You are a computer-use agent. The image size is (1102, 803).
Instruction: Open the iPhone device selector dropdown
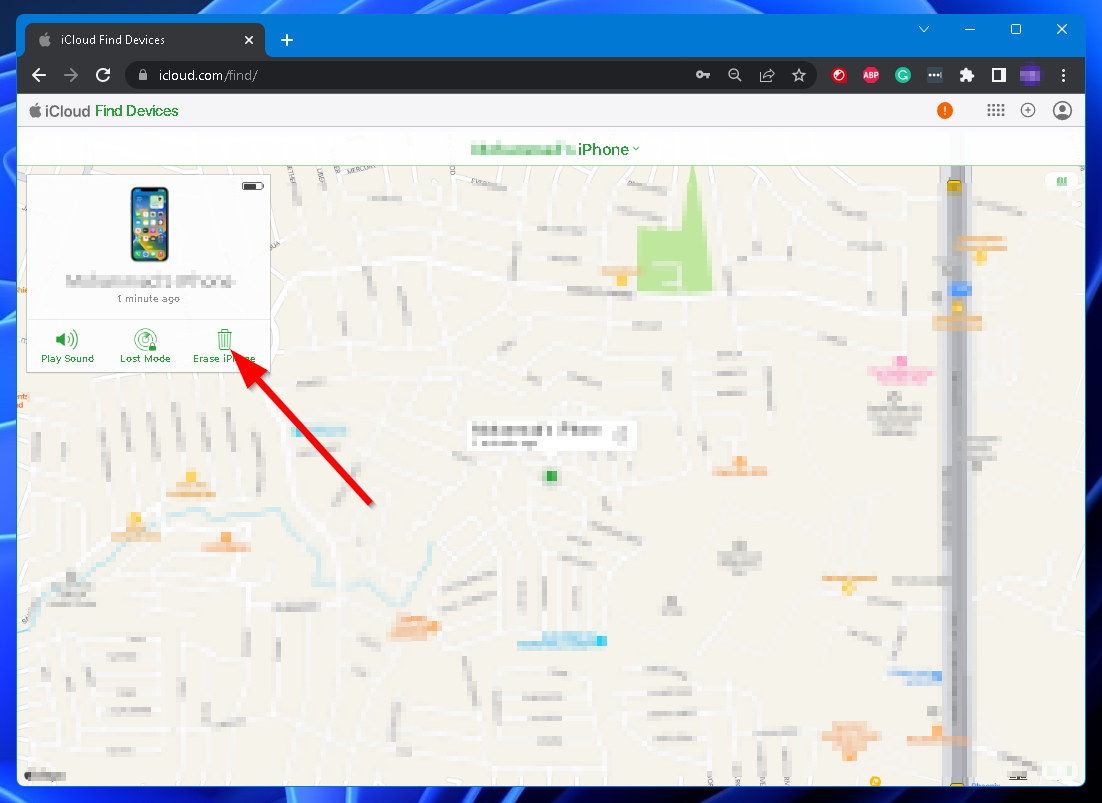click(555, 149)
